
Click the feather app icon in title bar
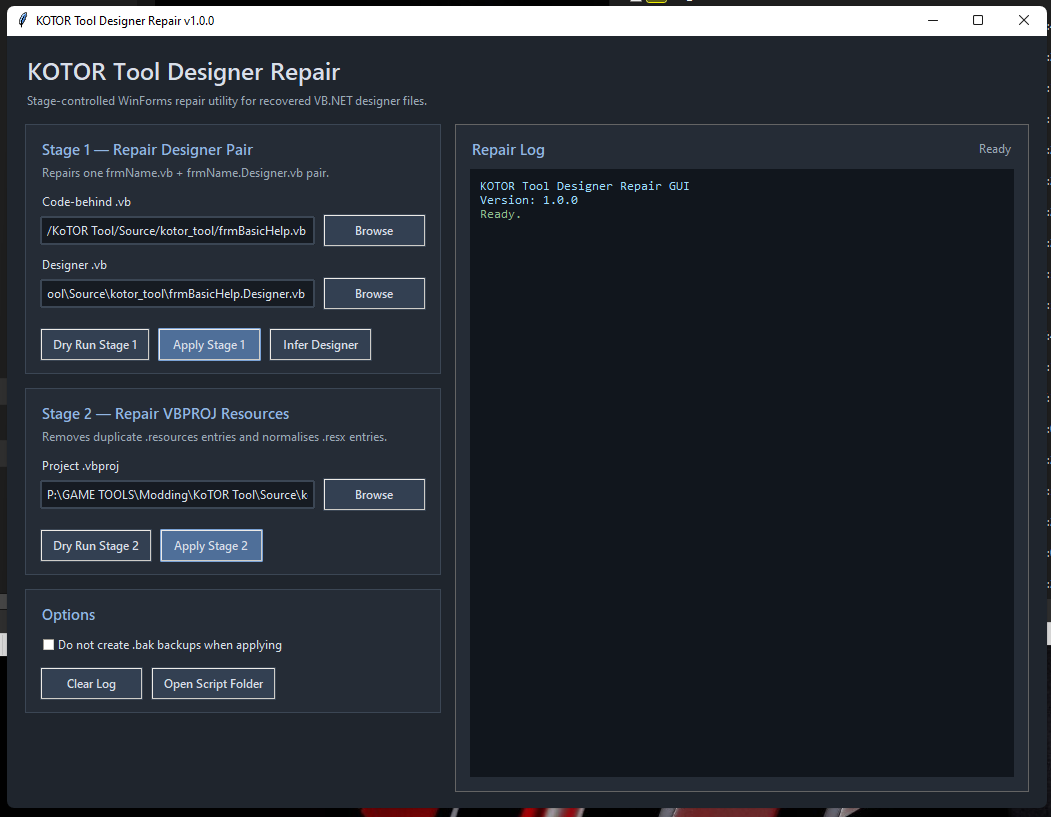(22, 20)
